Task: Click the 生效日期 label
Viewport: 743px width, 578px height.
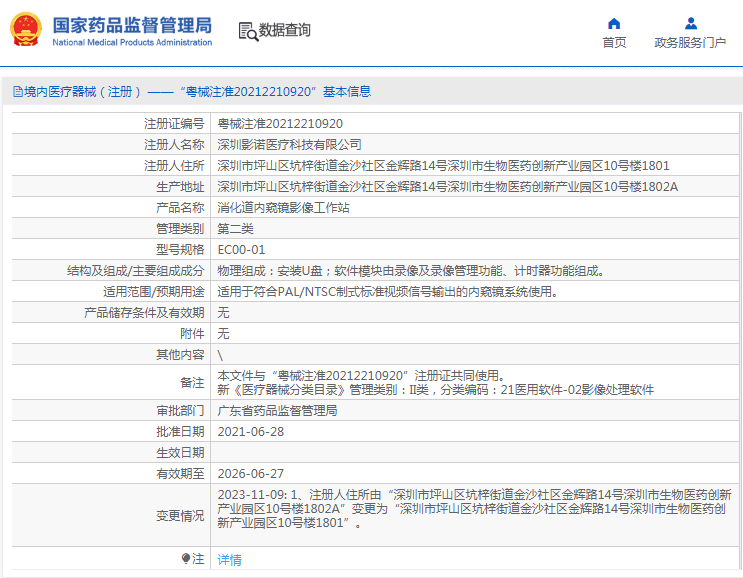Action: coord(180,453)
